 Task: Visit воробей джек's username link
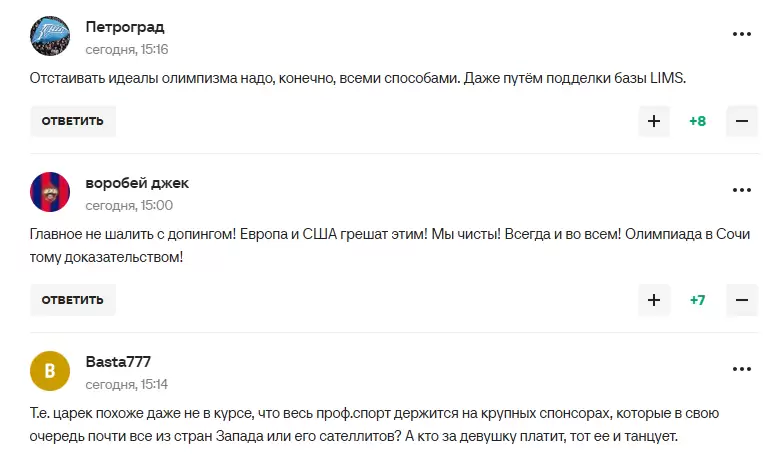pyautogui.click(x=137, y=183)
